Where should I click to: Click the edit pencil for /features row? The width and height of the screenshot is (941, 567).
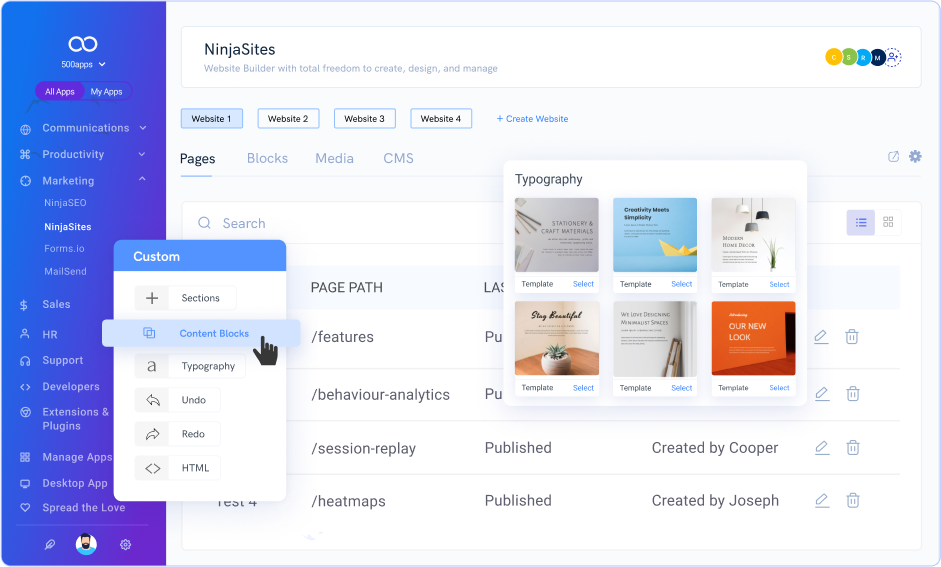coord(821,337)
